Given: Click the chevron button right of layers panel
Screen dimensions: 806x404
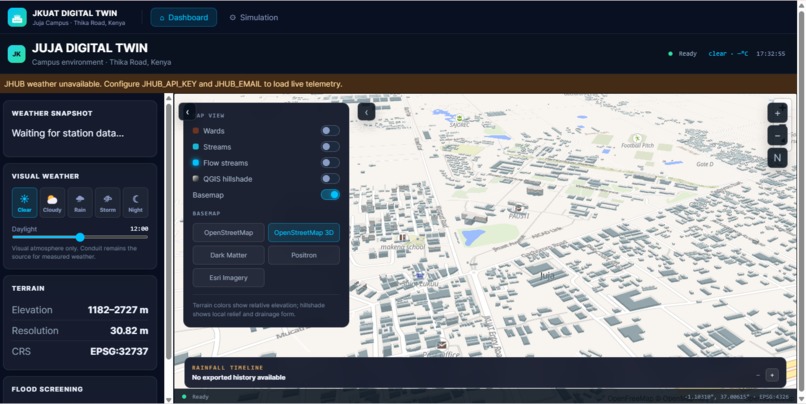Looking at the screenshot, I should 366,112.
